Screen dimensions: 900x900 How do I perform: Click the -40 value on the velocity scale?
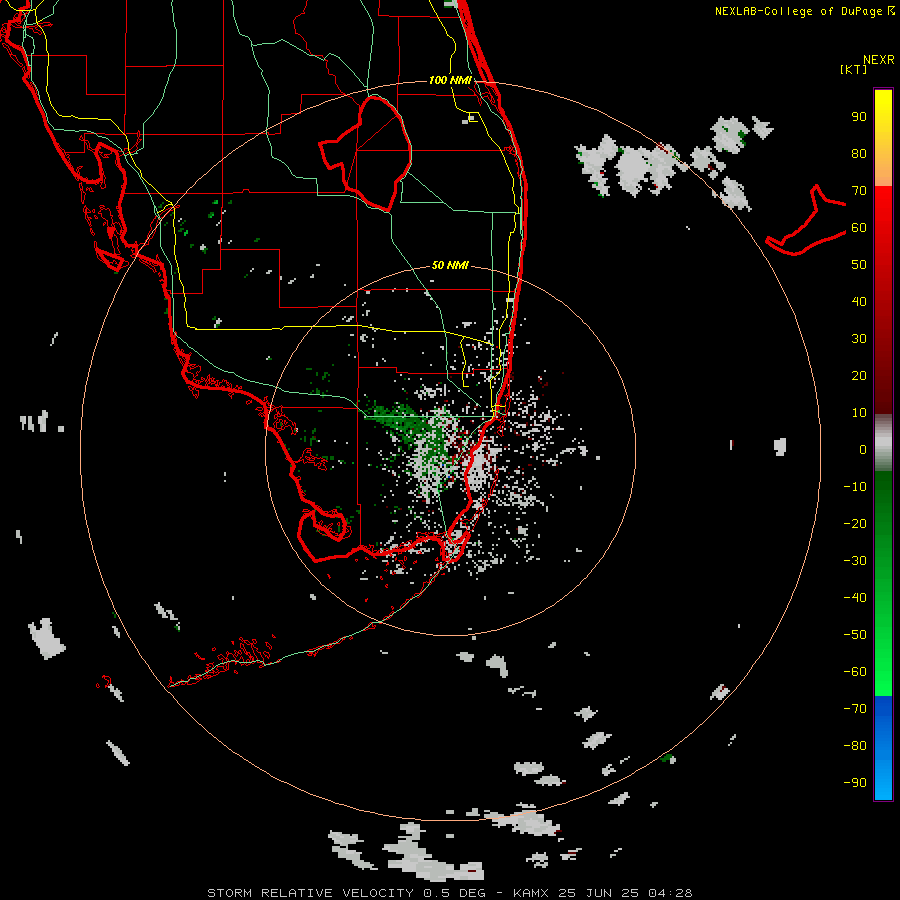[x=855, y=598]
